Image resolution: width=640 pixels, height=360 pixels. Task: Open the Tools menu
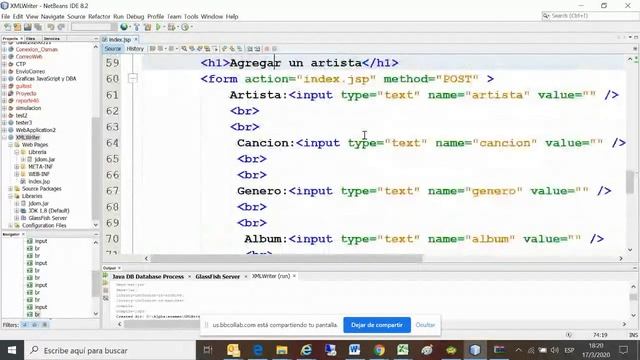(x=191, y=17)
